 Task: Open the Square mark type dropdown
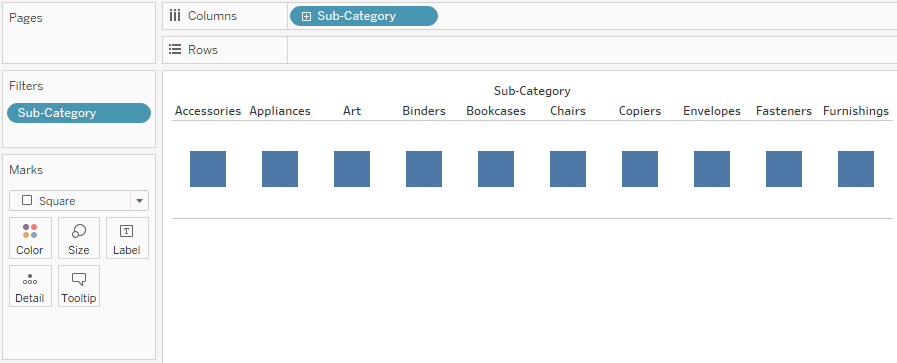[x=79, y=201]
